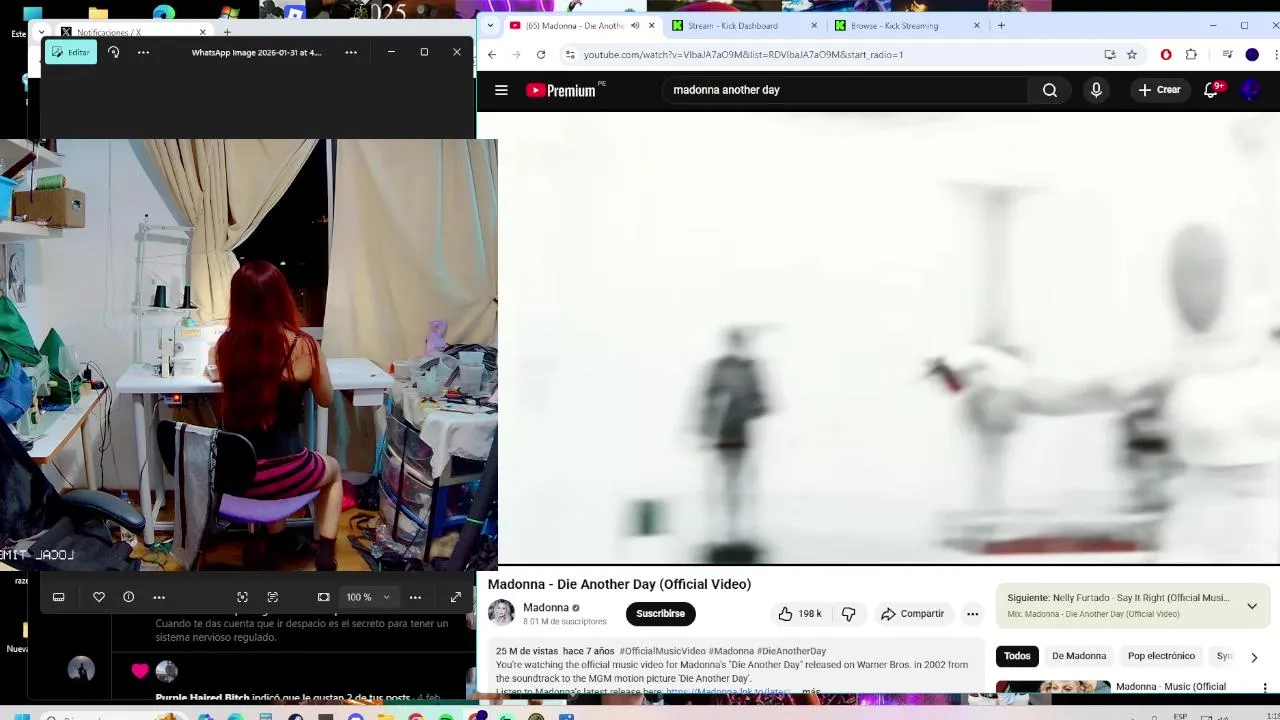Open more options next to zoom dropdown in Photos
1280x720 pixels.
point(415,597)
